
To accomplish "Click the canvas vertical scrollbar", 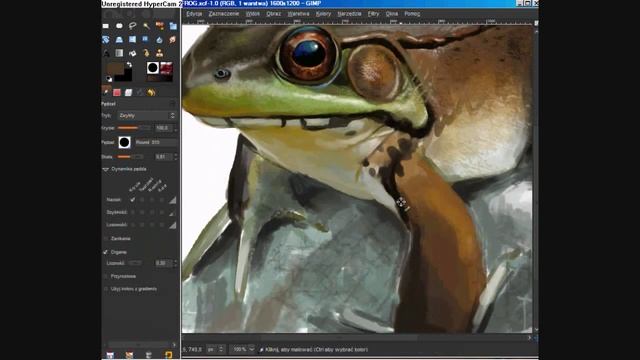I will pyautogui.click(x=536, y=179).
